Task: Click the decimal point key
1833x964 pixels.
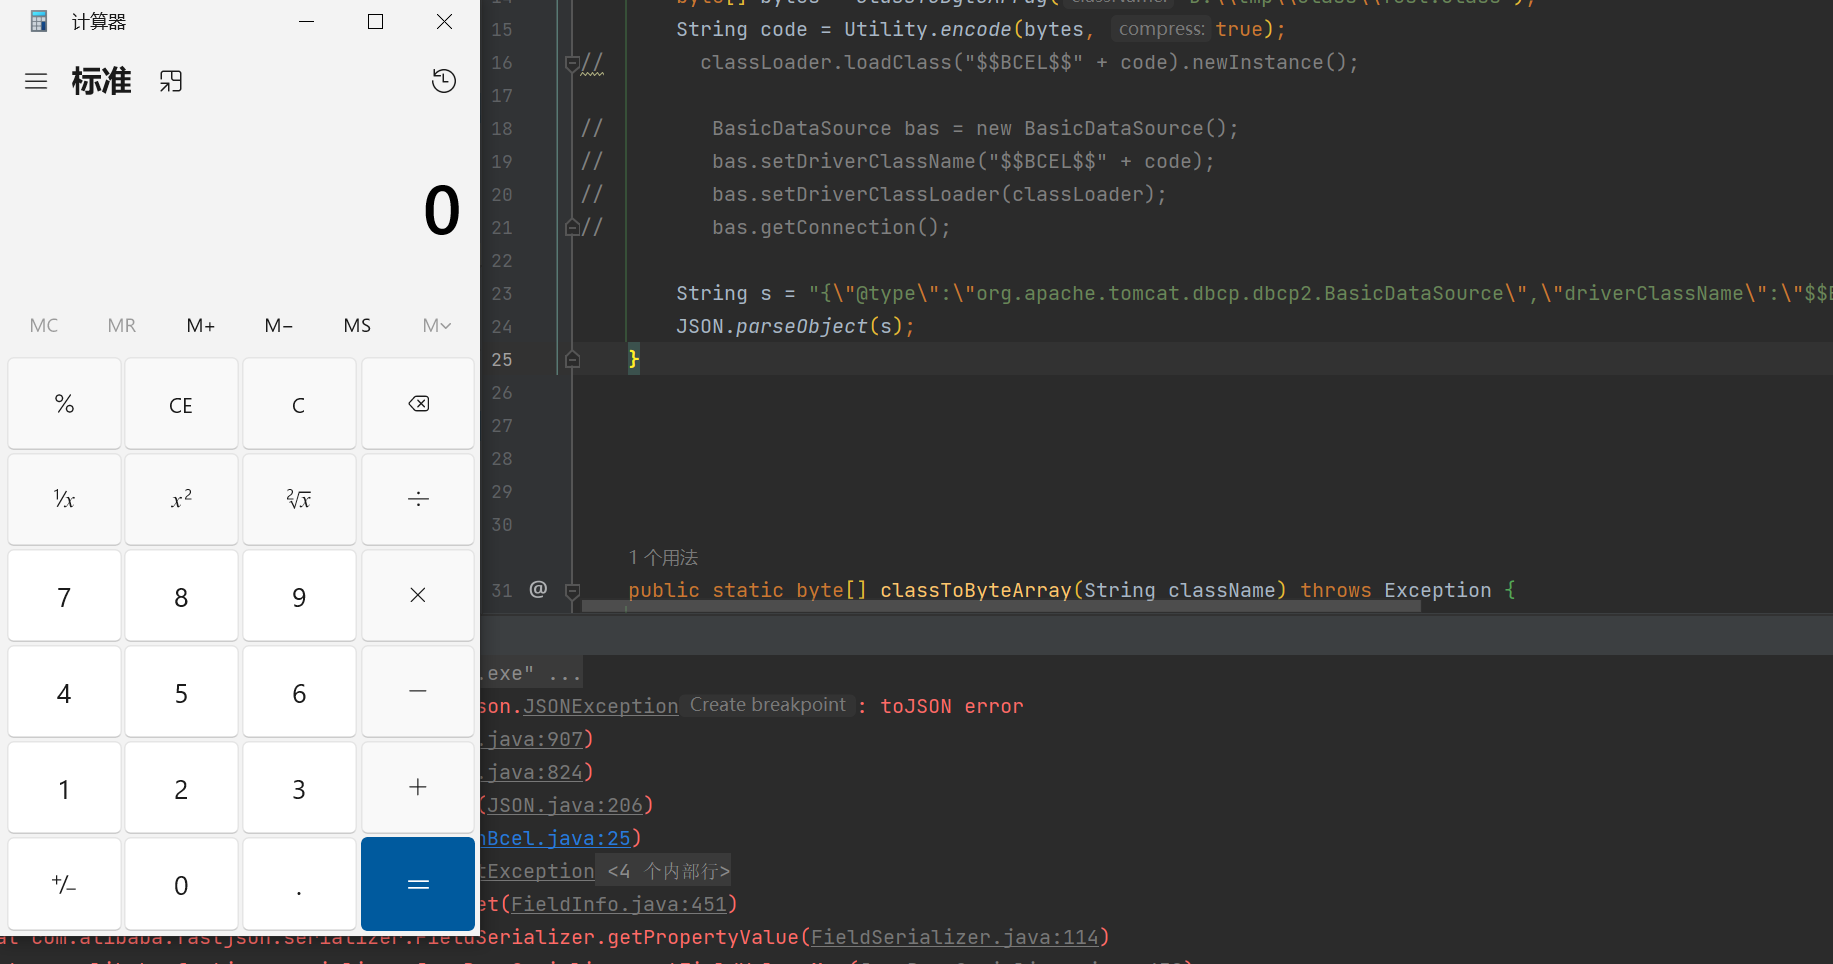Action: coord(299,884)
